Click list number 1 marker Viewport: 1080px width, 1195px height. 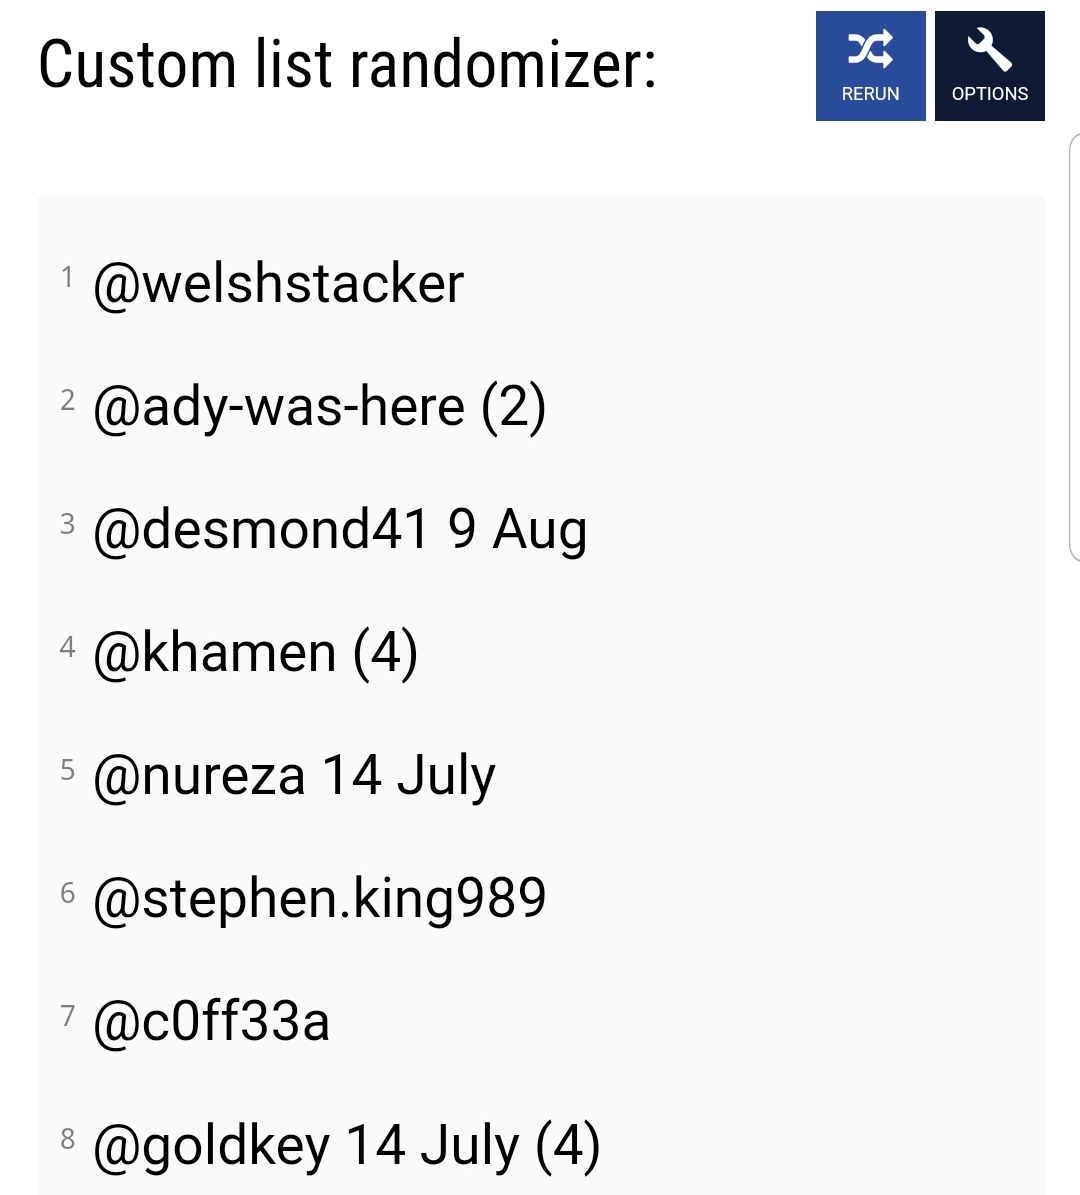pyautogui.click(x=67, y=277)
